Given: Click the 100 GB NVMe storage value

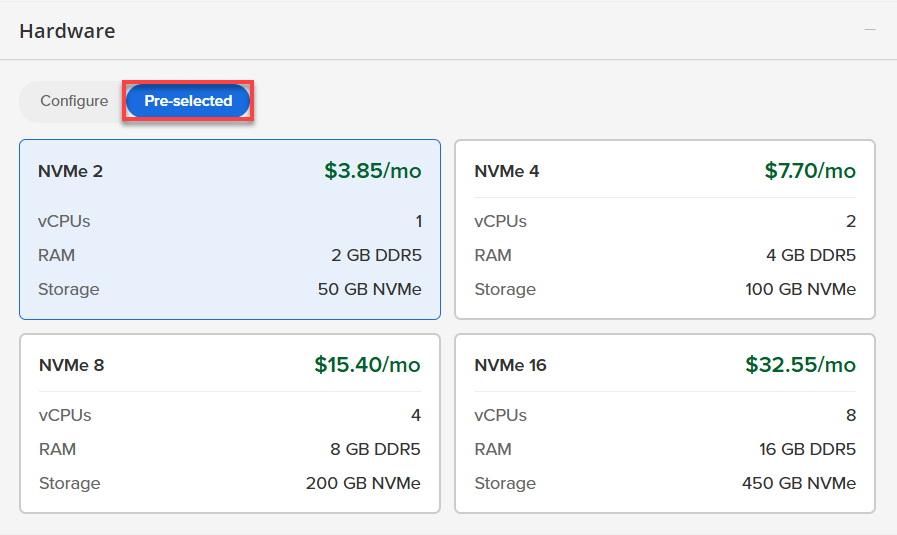Looking at the screenshot, I should pos(801,289).
